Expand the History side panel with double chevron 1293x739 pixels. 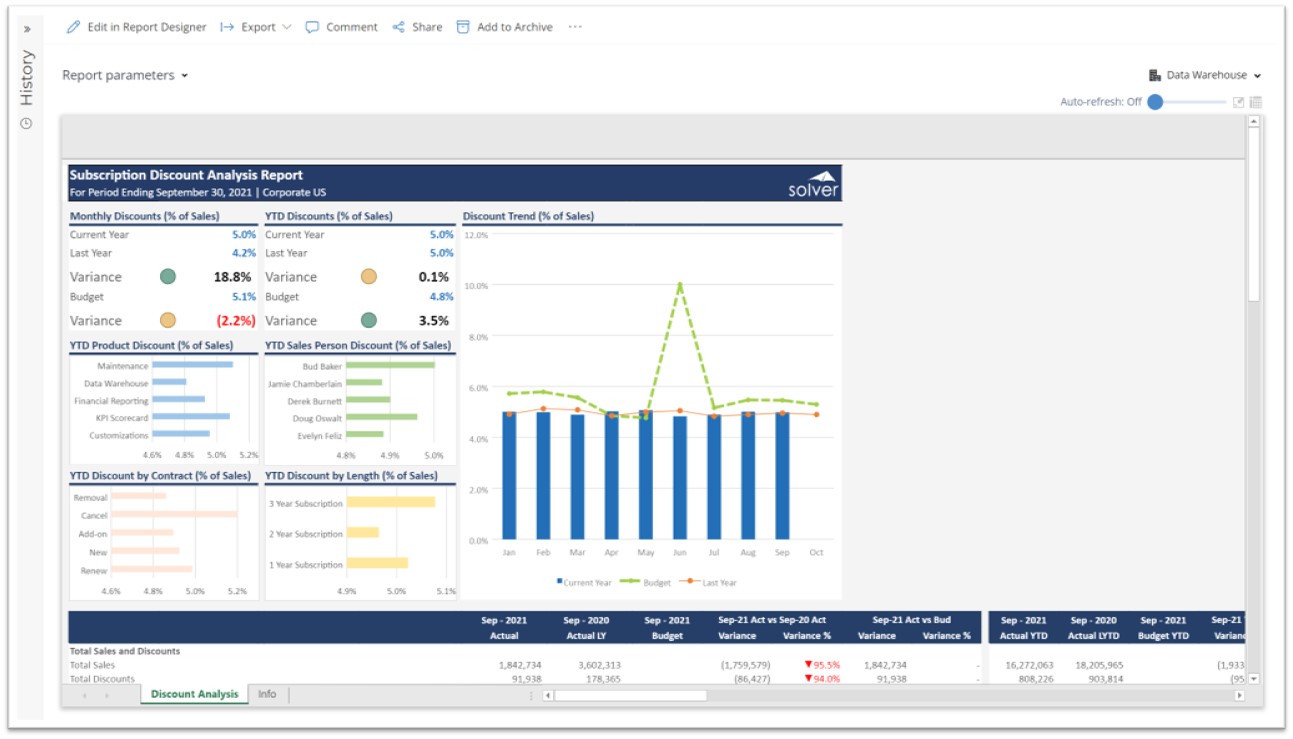coord(27,28)
